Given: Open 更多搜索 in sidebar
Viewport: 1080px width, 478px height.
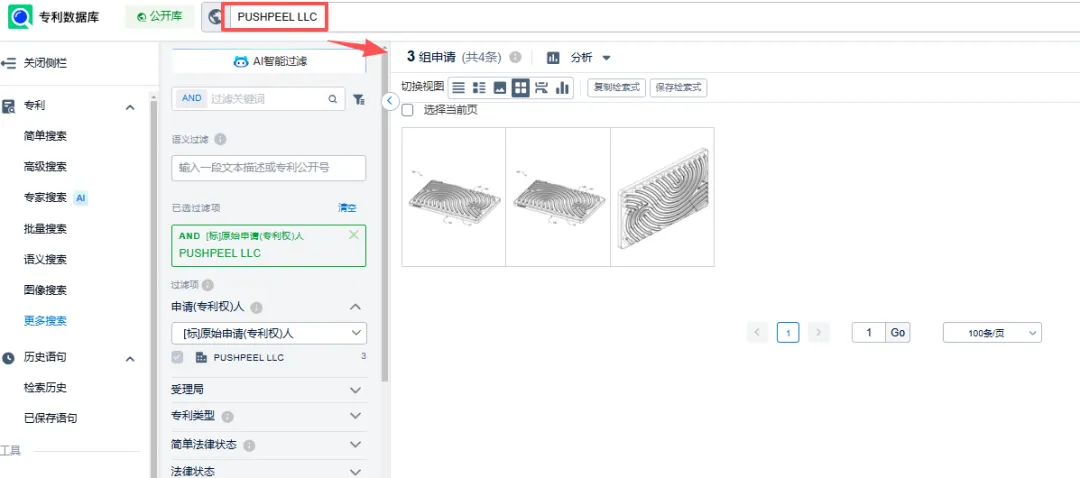Looking at the screenshot, I should [x=45, y=321].
